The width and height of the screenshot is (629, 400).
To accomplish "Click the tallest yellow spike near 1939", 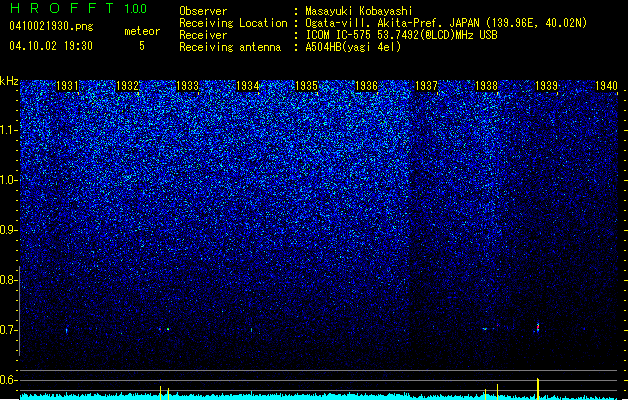I will tap(538, 389).
